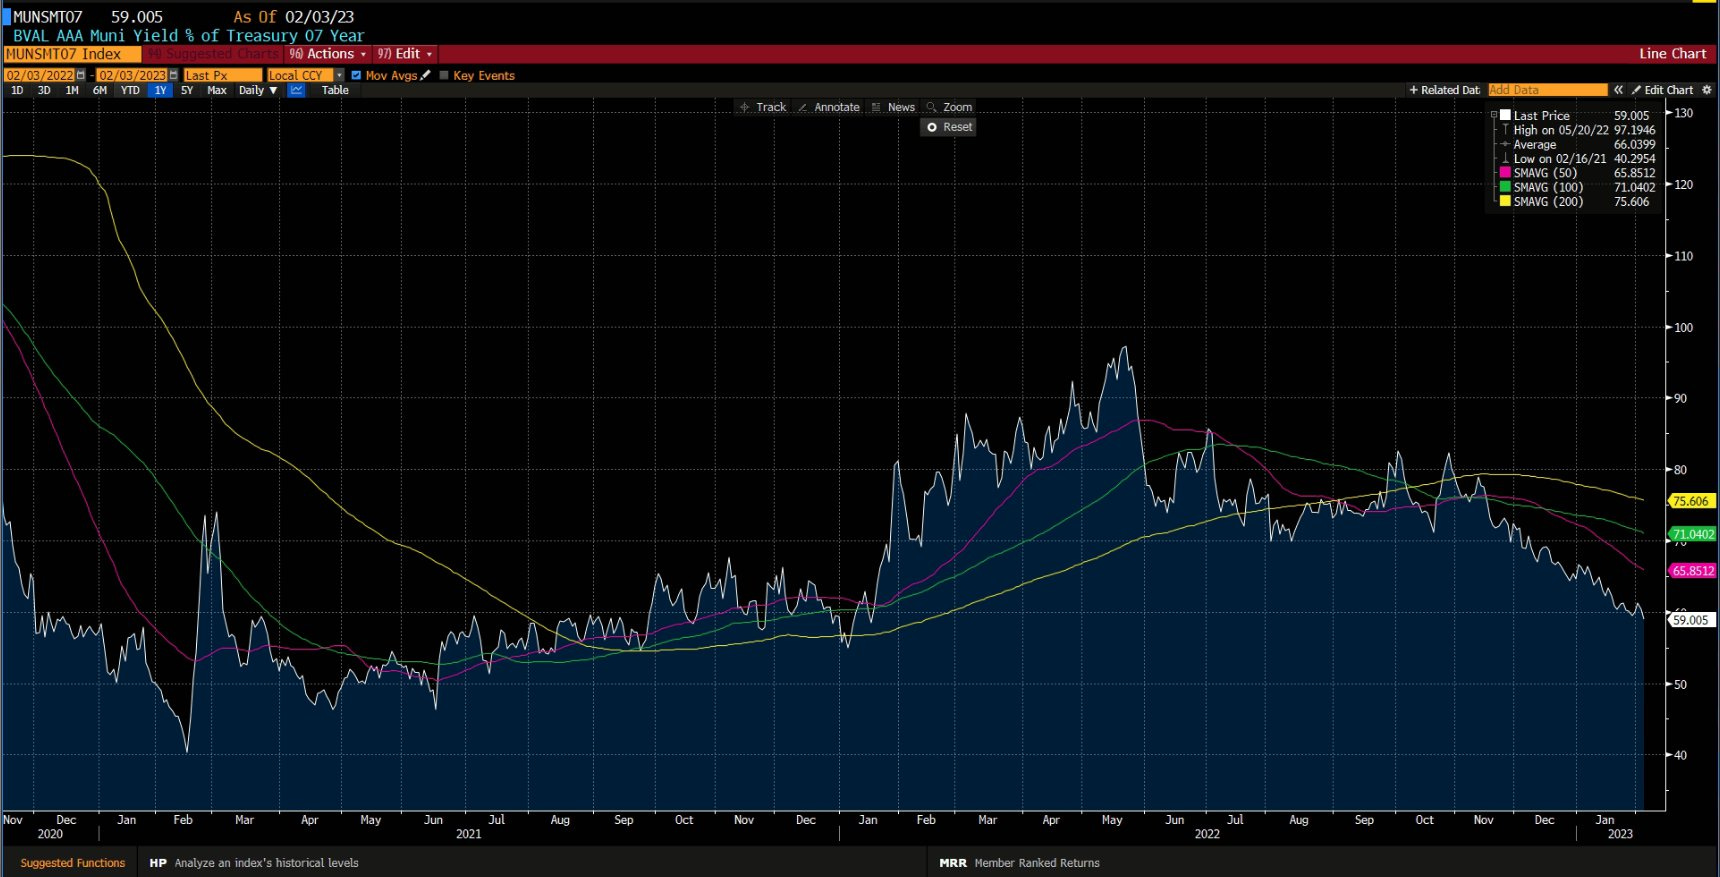Open chart settings gear icon

click(1706, 90)
